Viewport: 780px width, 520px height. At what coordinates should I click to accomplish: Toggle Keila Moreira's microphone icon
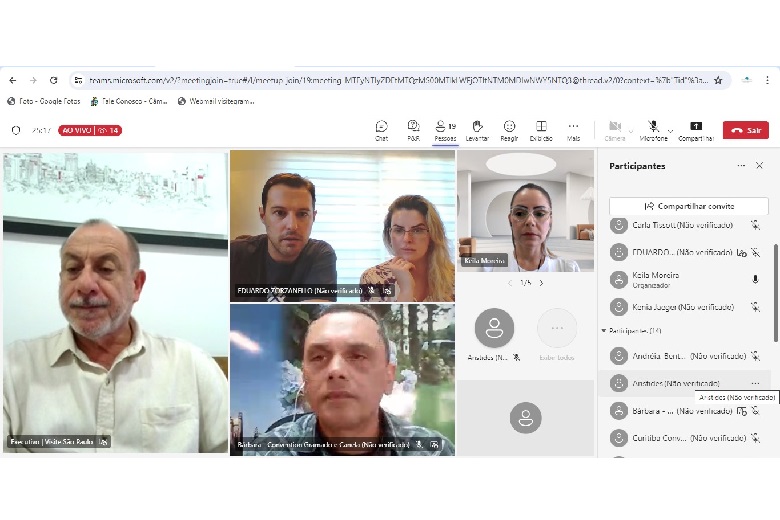pos(755,279)
